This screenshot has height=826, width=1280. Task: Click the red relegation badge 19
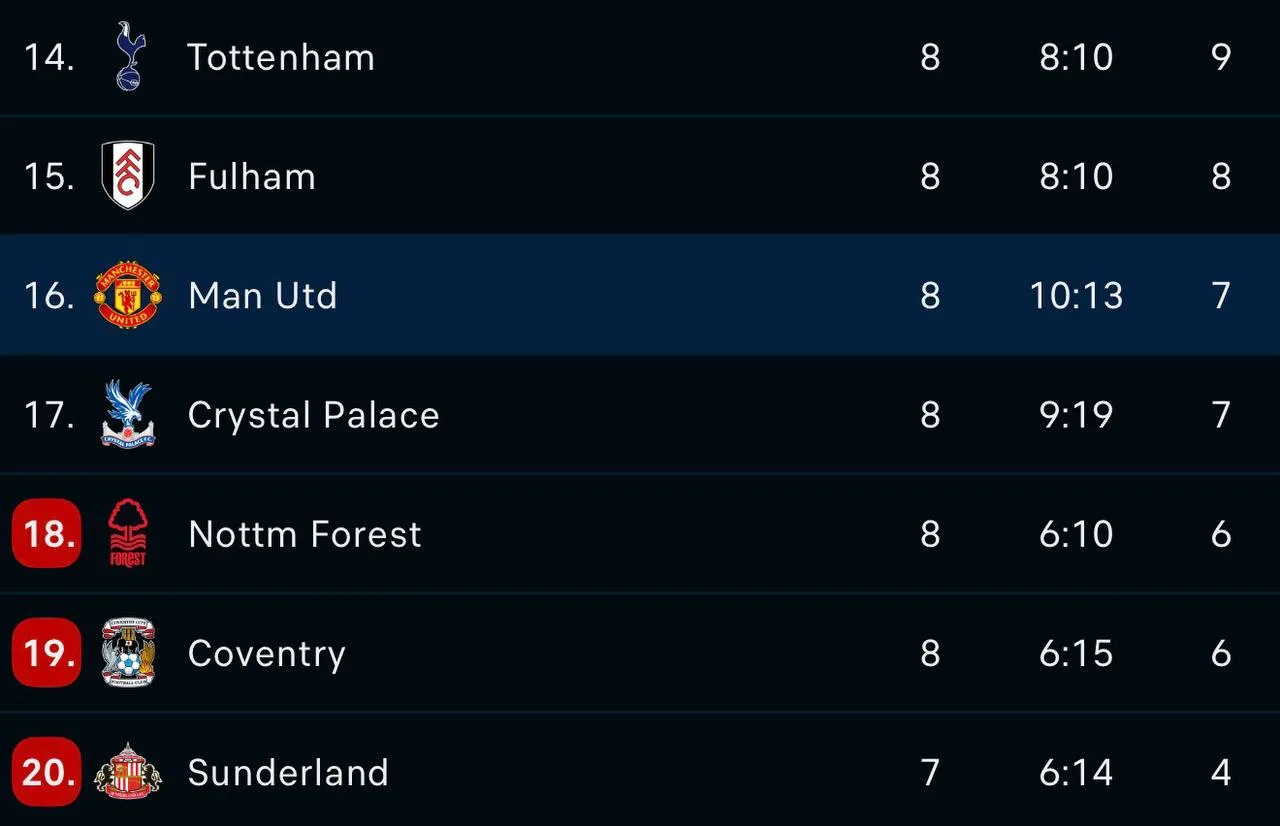click(47, 652)
